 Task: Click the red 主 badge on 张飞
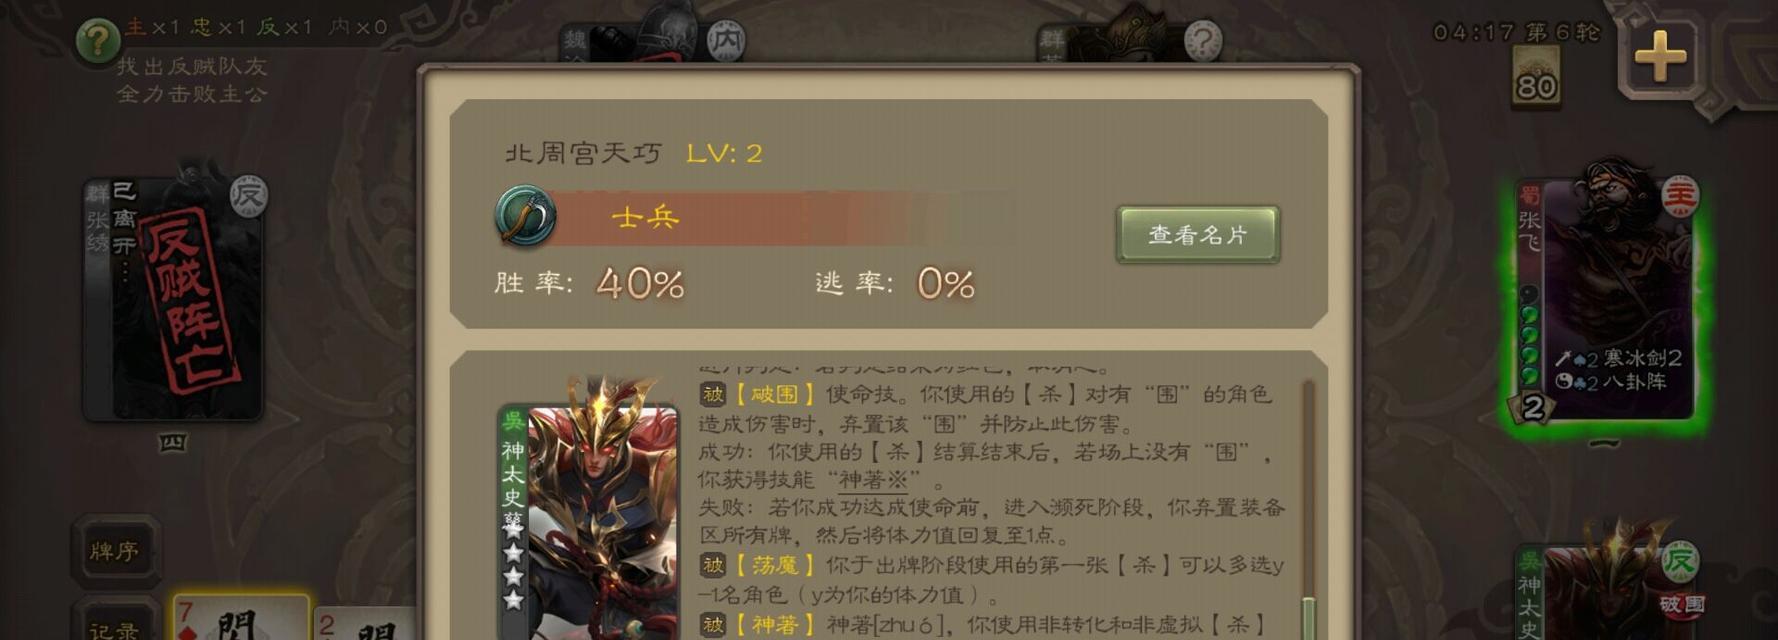tap(1680, 194)
